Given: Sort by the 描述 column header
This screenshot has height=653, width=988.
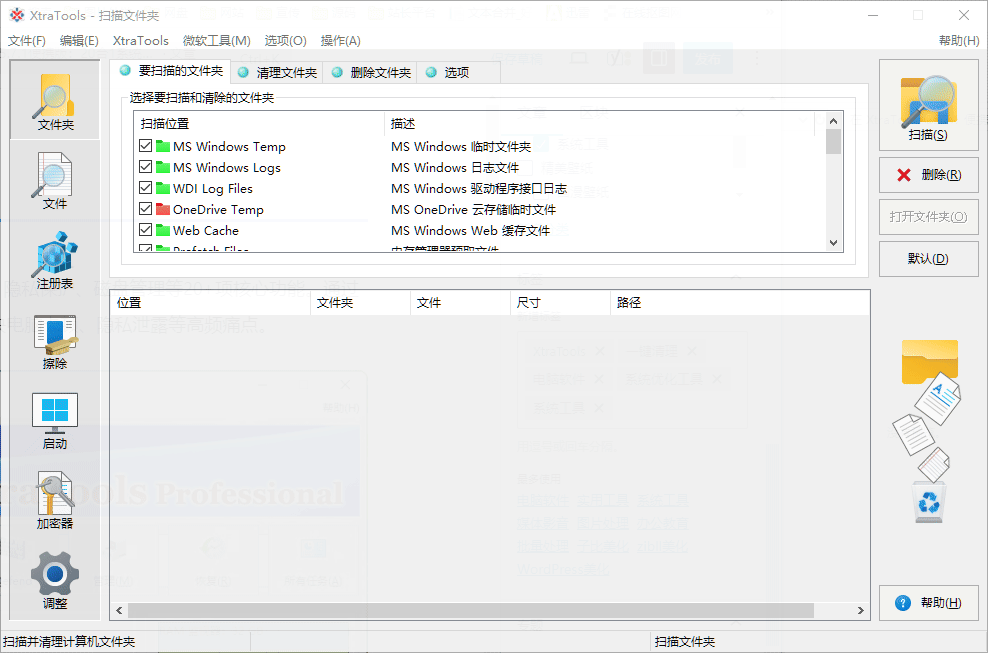Looking at the screenshot, I should tap(599, 124).
